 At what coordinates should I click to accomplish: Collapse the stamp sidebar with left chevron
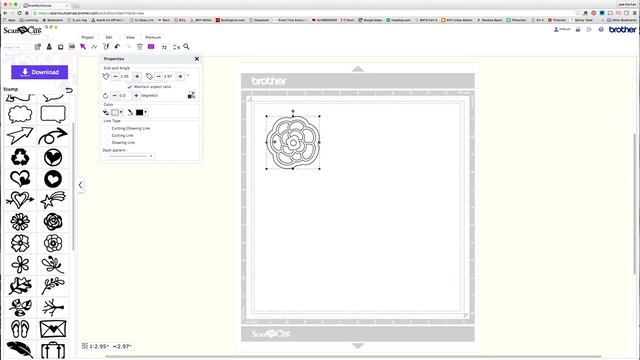[x=81, y=185]
